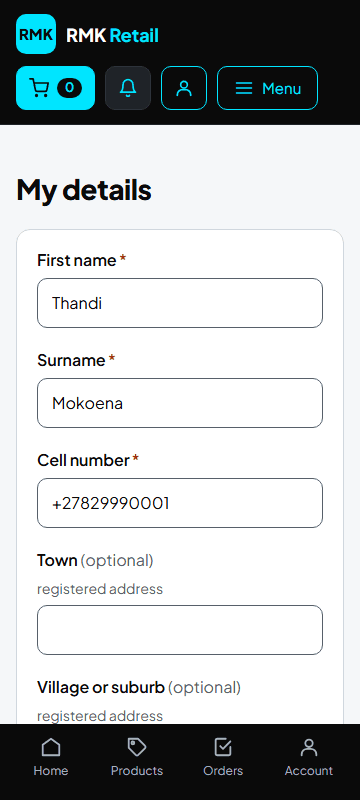Click the RMK Retail brand name
360x800 pixels.
point(112,35)
